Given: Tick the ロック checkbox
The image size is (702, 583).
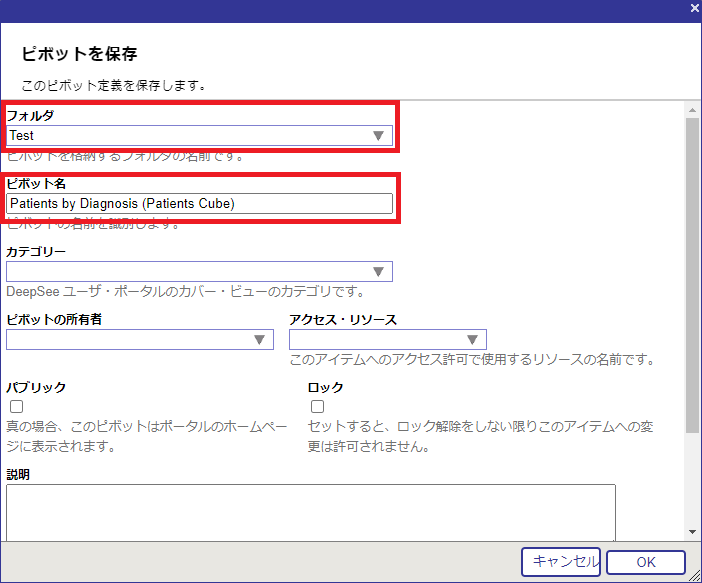Looking at the screenshot, I should (x=318, y=407).
